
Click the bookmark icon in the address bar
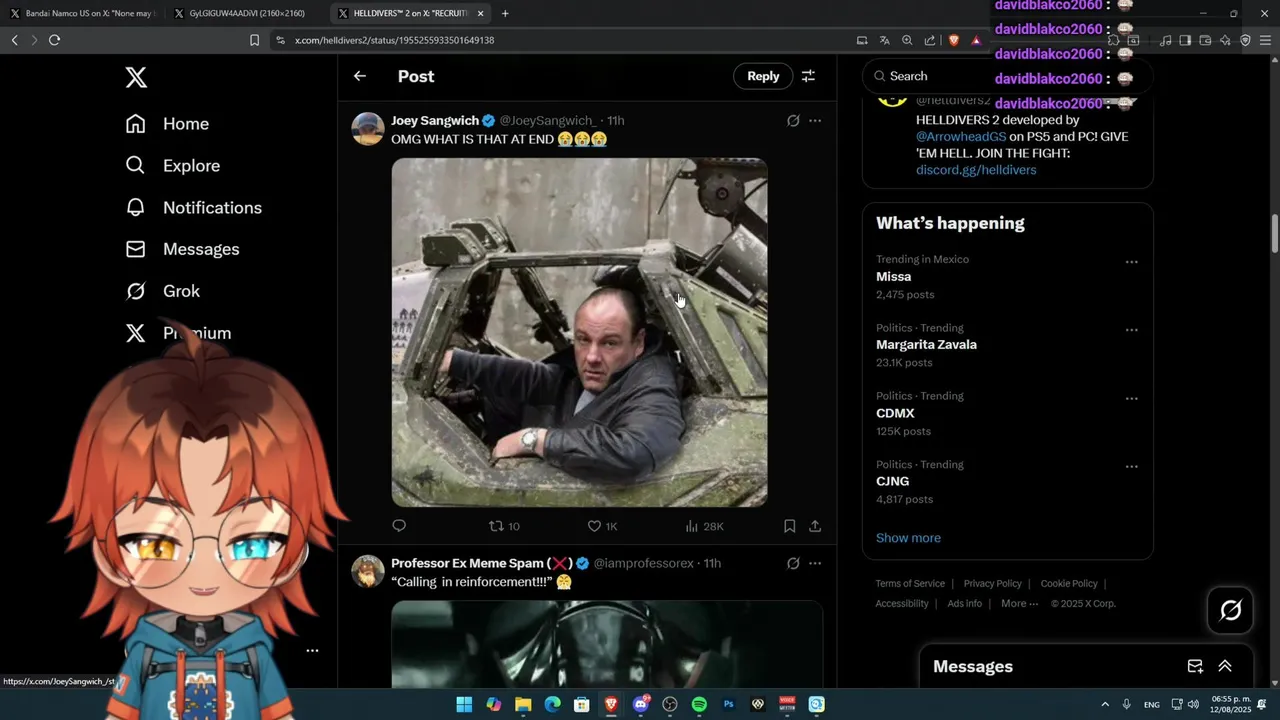255,40
